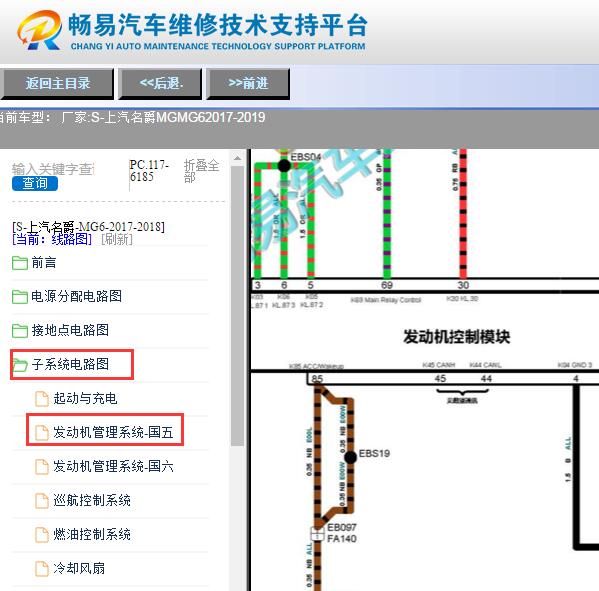Select the 前言 tree entry
This screenshot has width=599, height=591.
pos(44,263)
